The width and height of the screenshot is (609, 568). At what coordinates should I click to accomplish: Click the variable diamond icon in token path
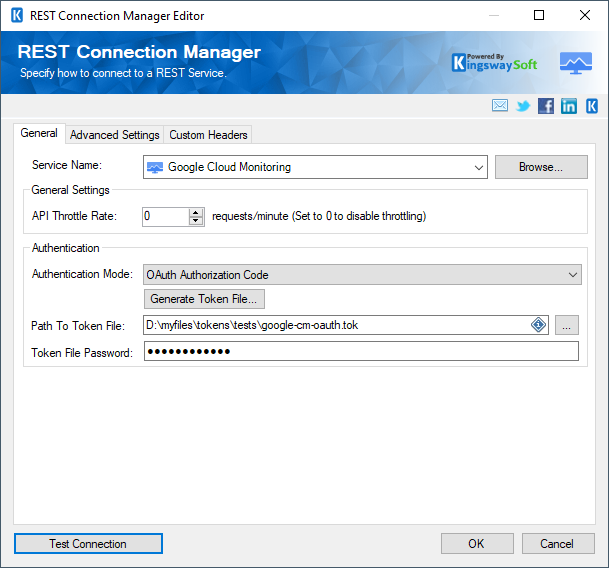coord(538,325)
